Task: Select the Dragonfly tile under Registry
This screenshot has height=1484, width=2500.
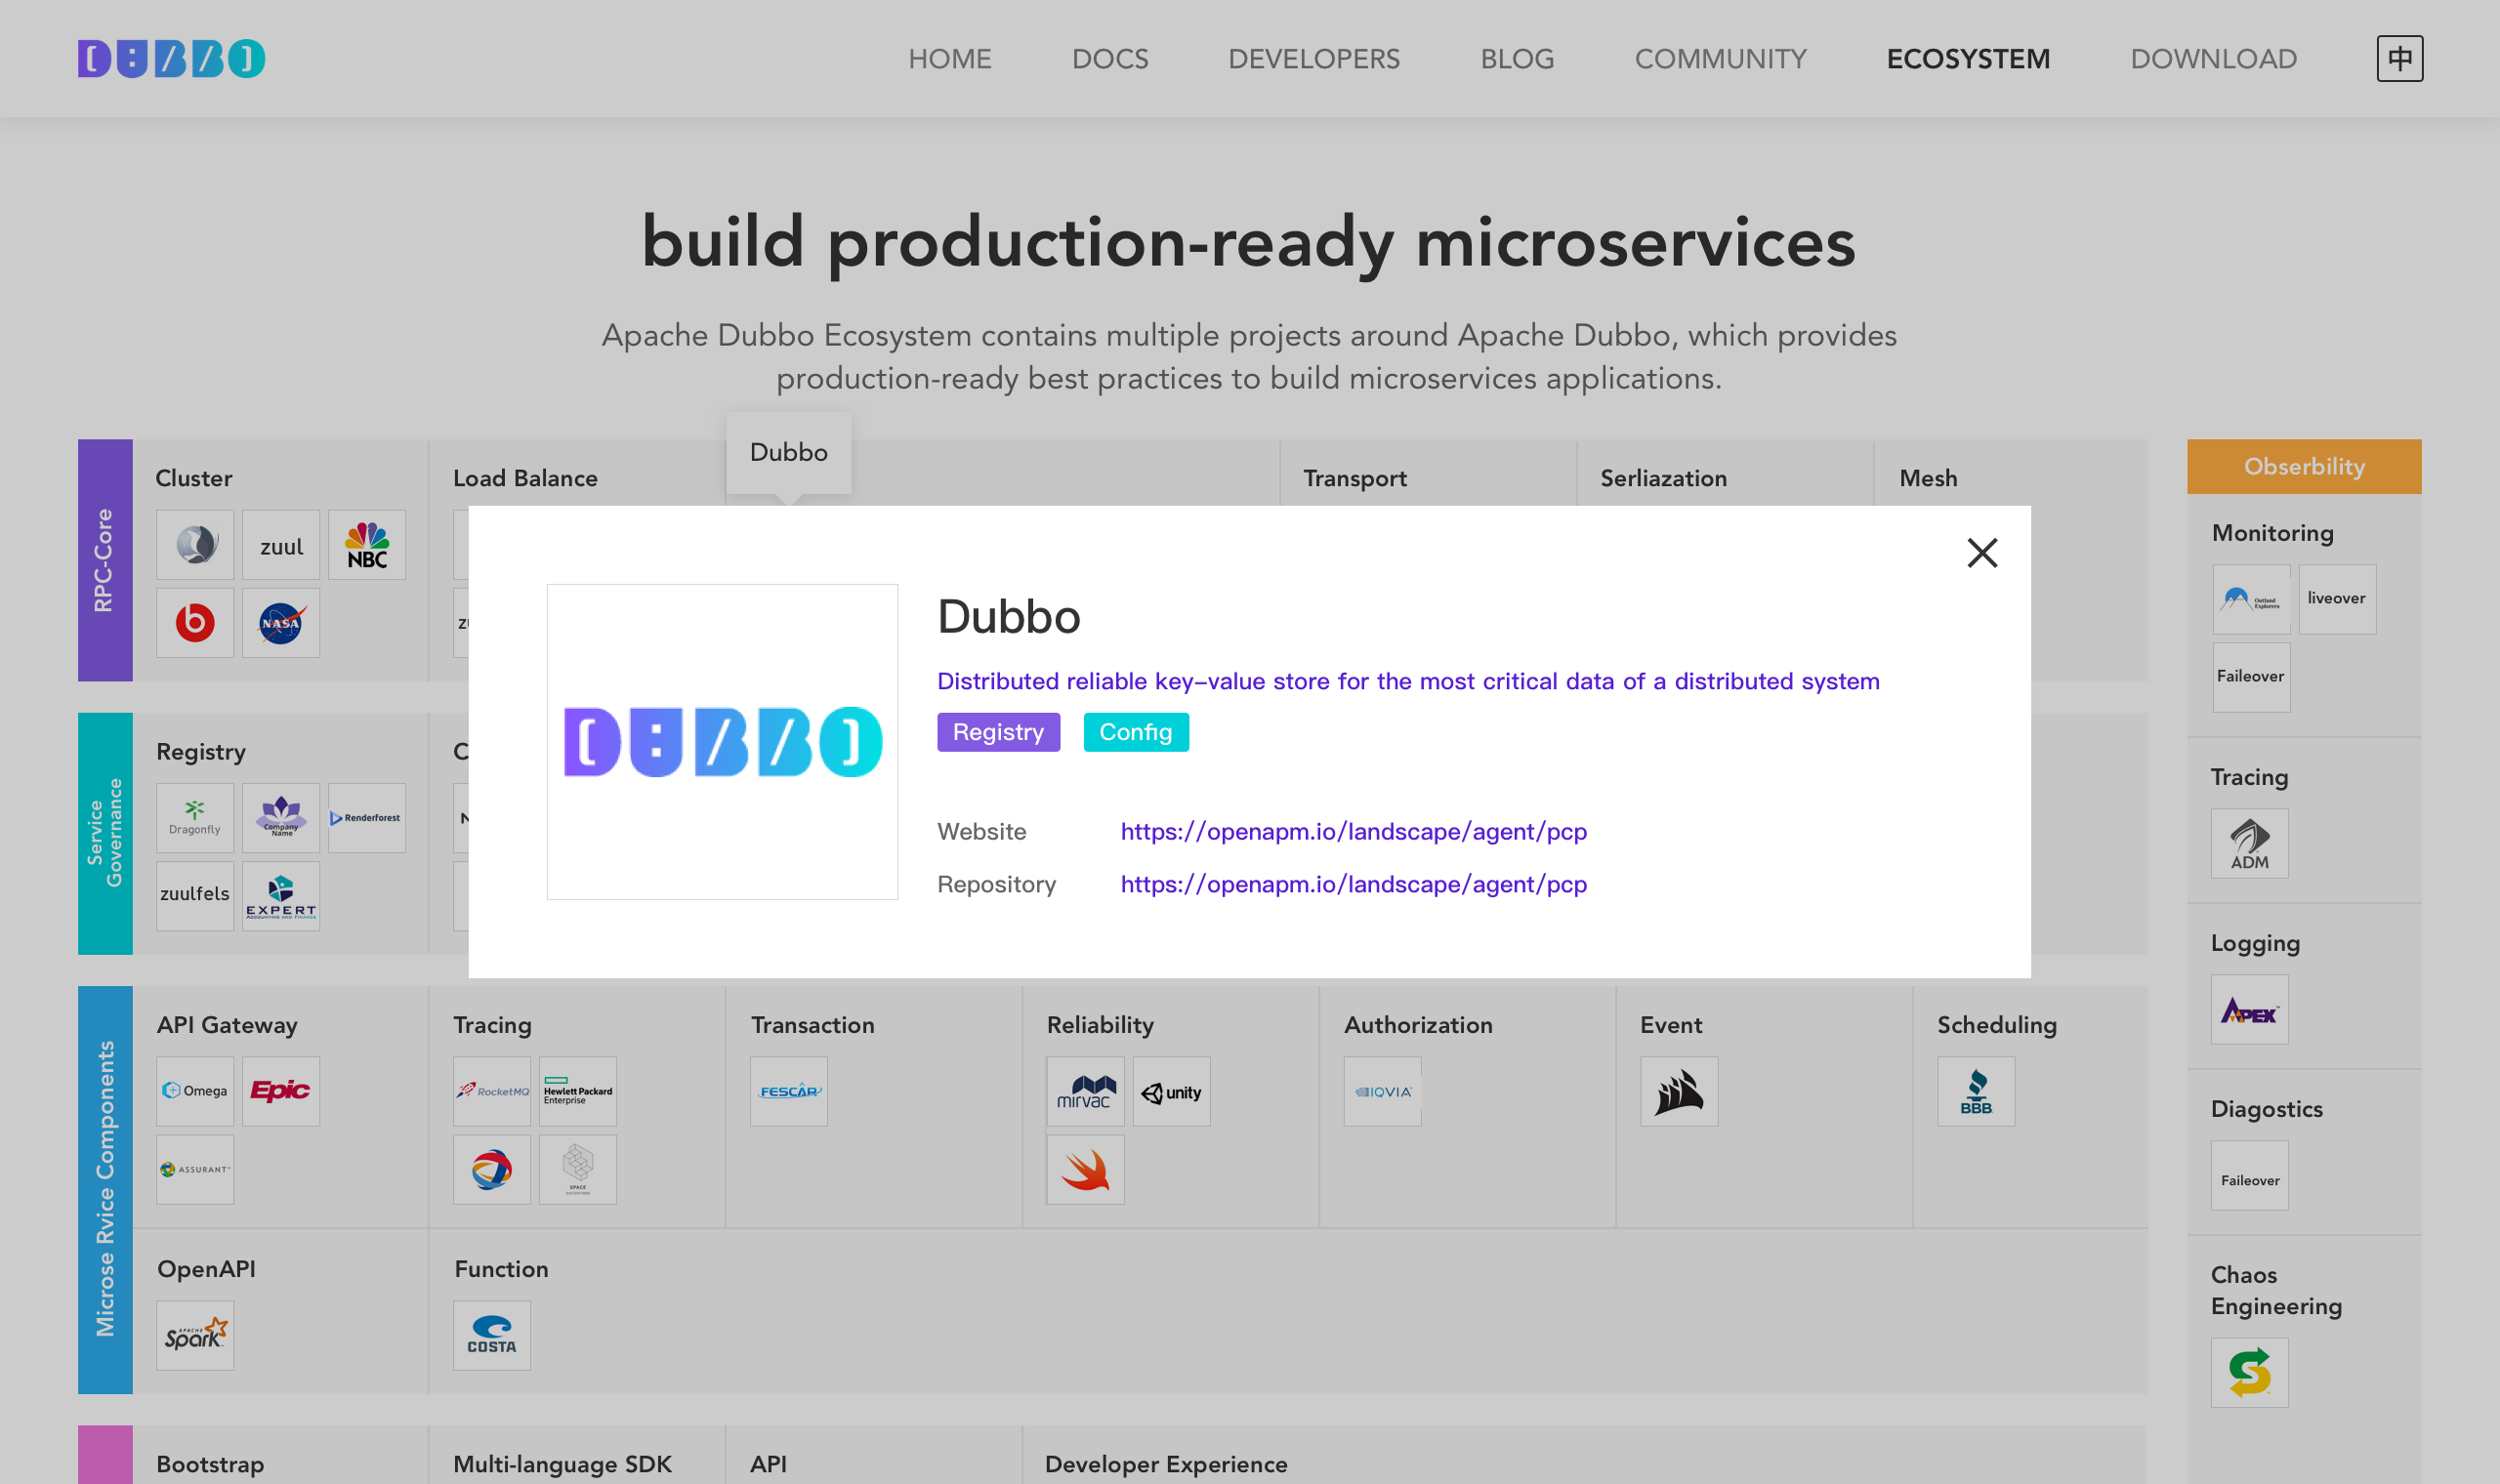Action: [x=195, y=818]
